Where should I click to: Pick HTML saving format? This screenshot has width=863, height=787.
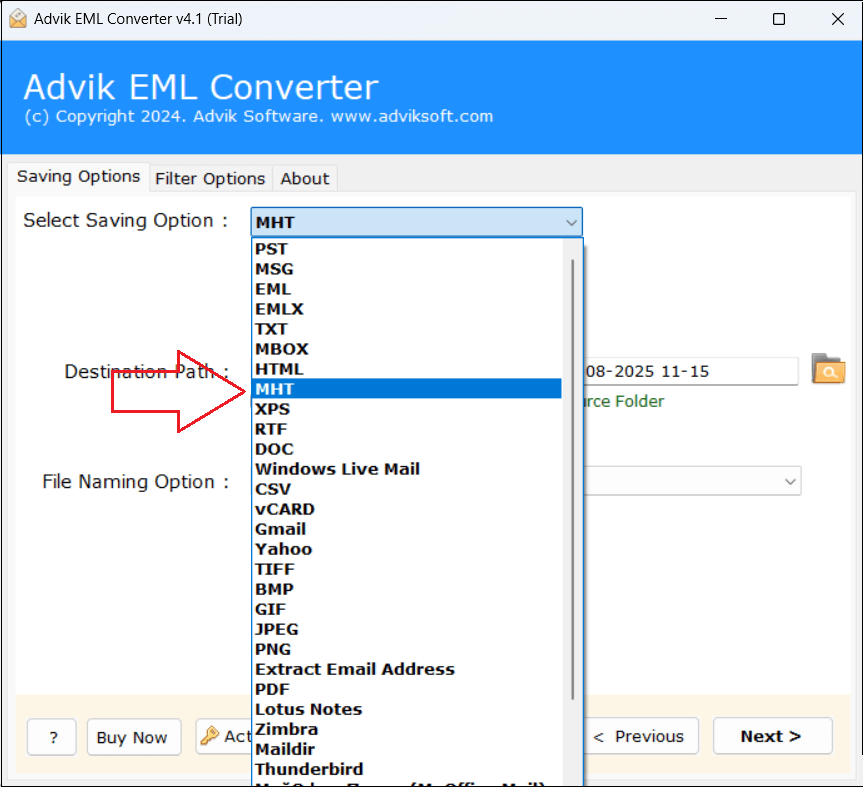tap(406, 369)
